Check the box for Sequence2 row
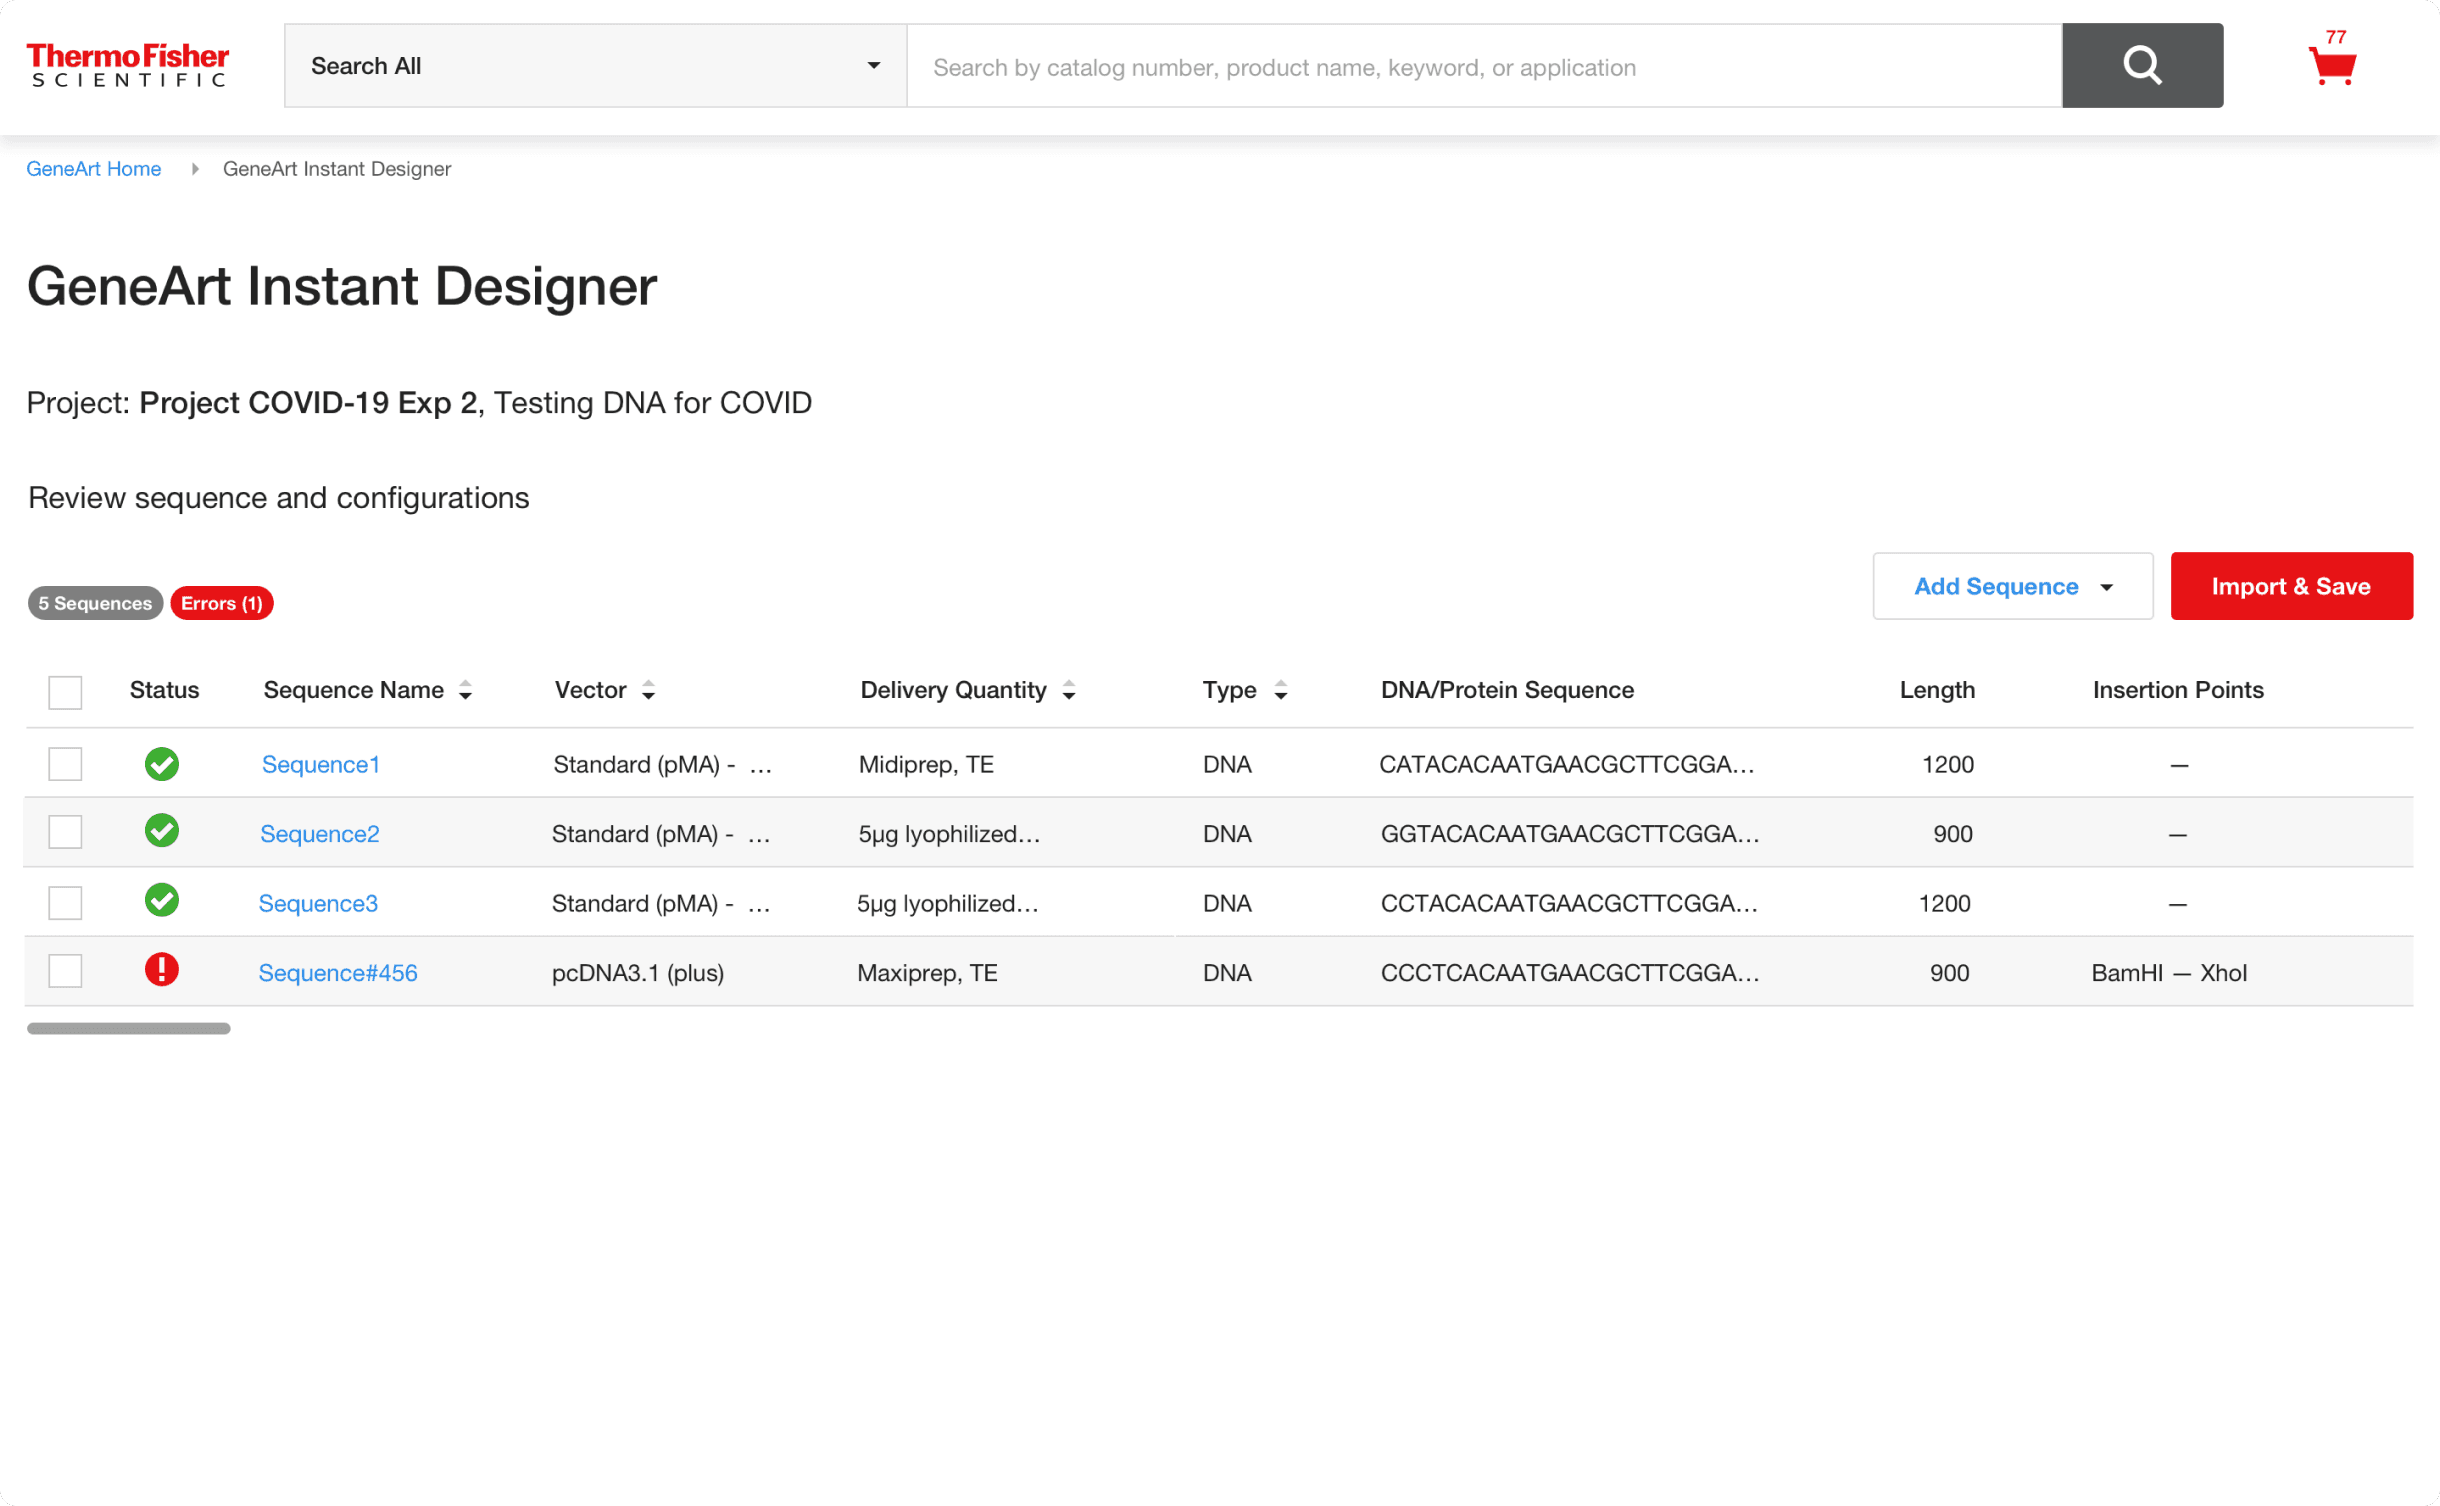 (x=65, y=832)
